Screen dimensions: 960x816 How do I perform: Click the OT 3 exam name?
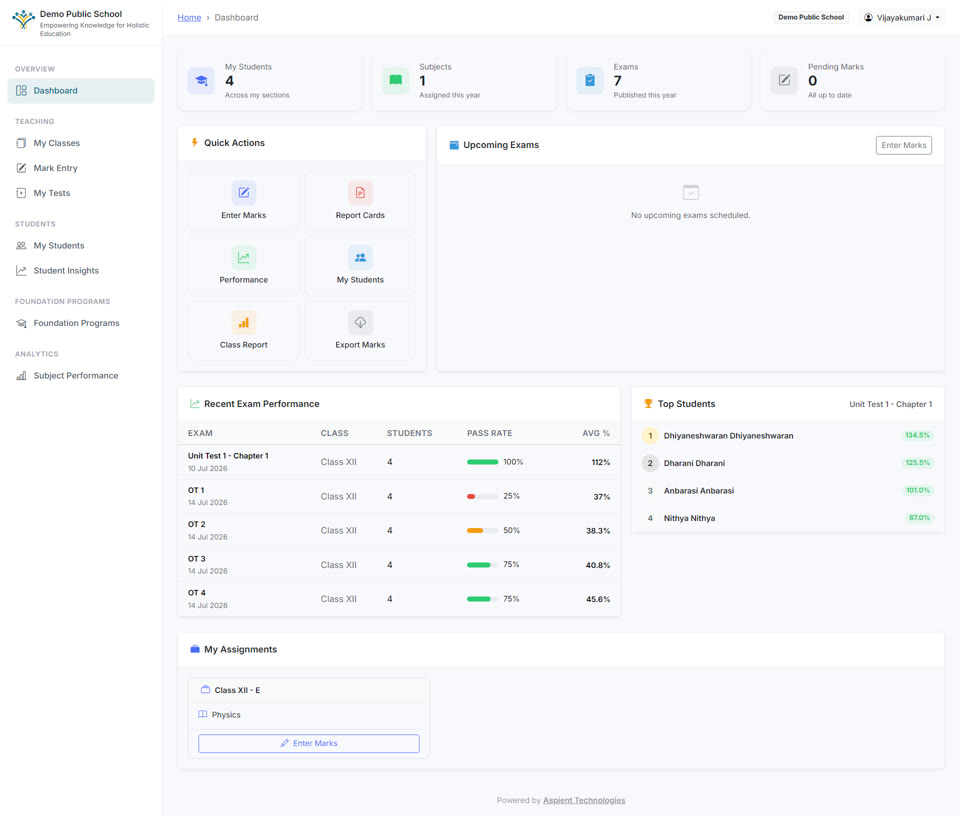pos(197,559)
